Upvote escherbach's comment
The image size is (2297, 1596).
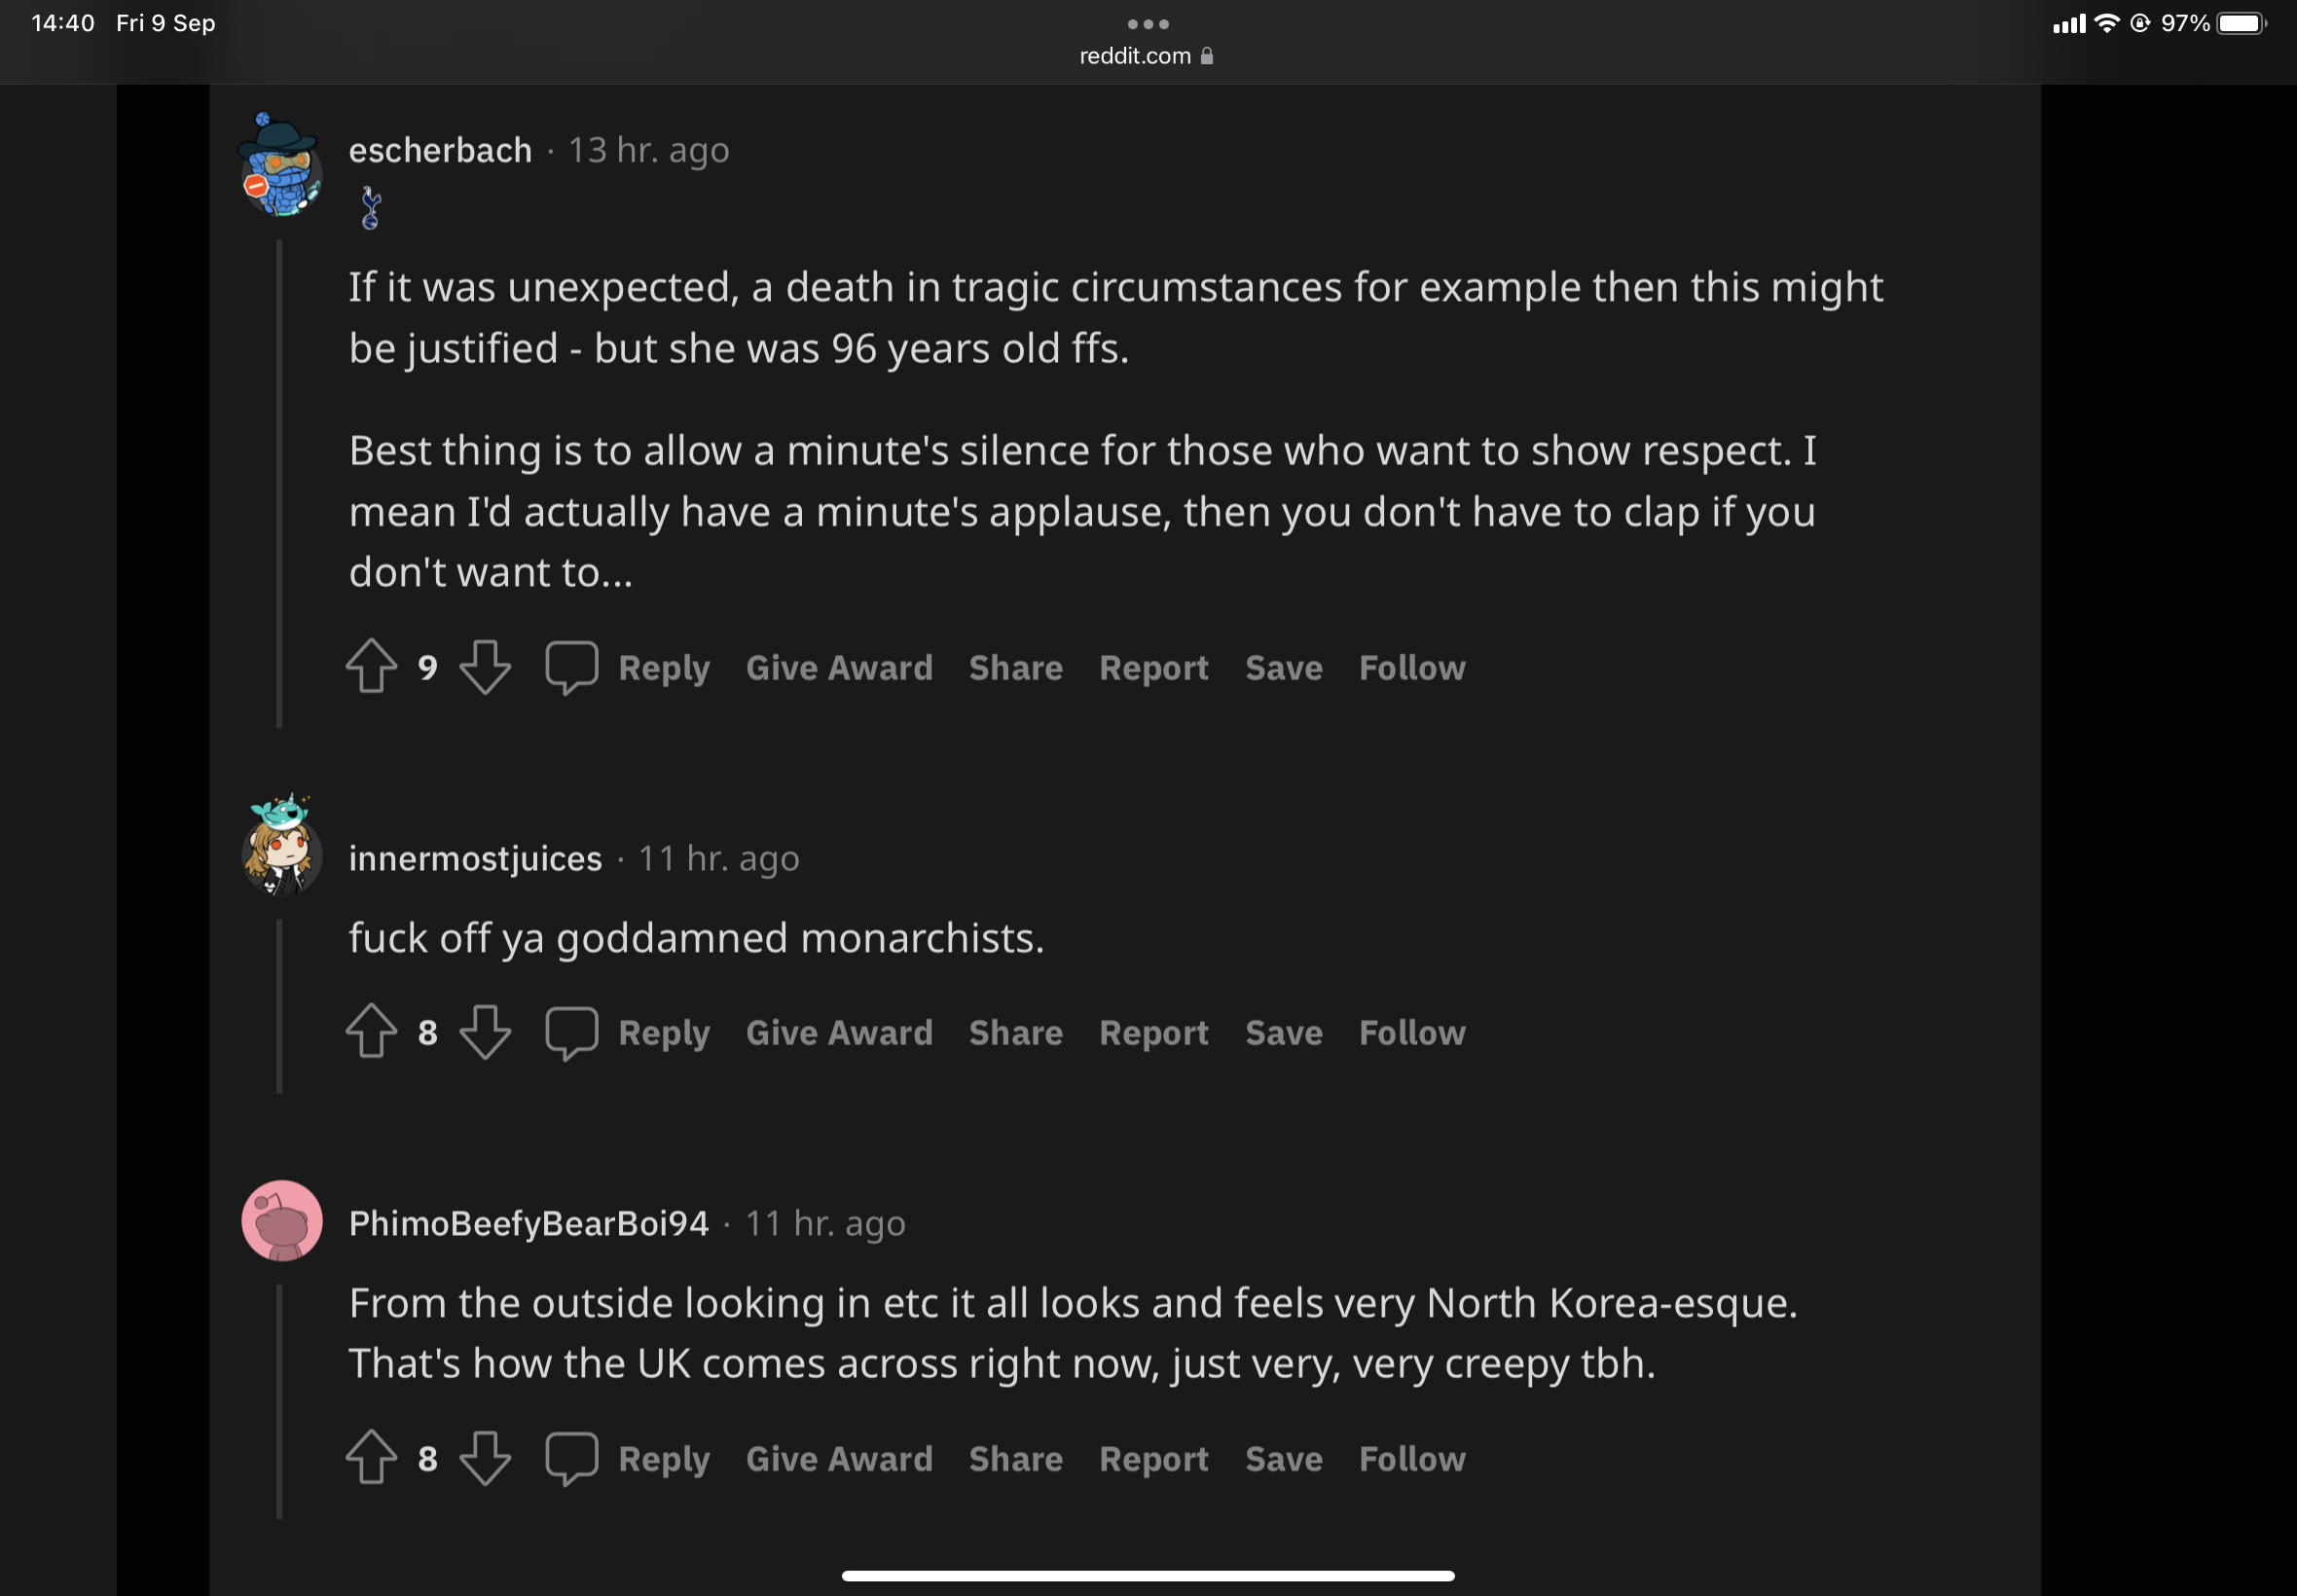[x=371, y=666]
